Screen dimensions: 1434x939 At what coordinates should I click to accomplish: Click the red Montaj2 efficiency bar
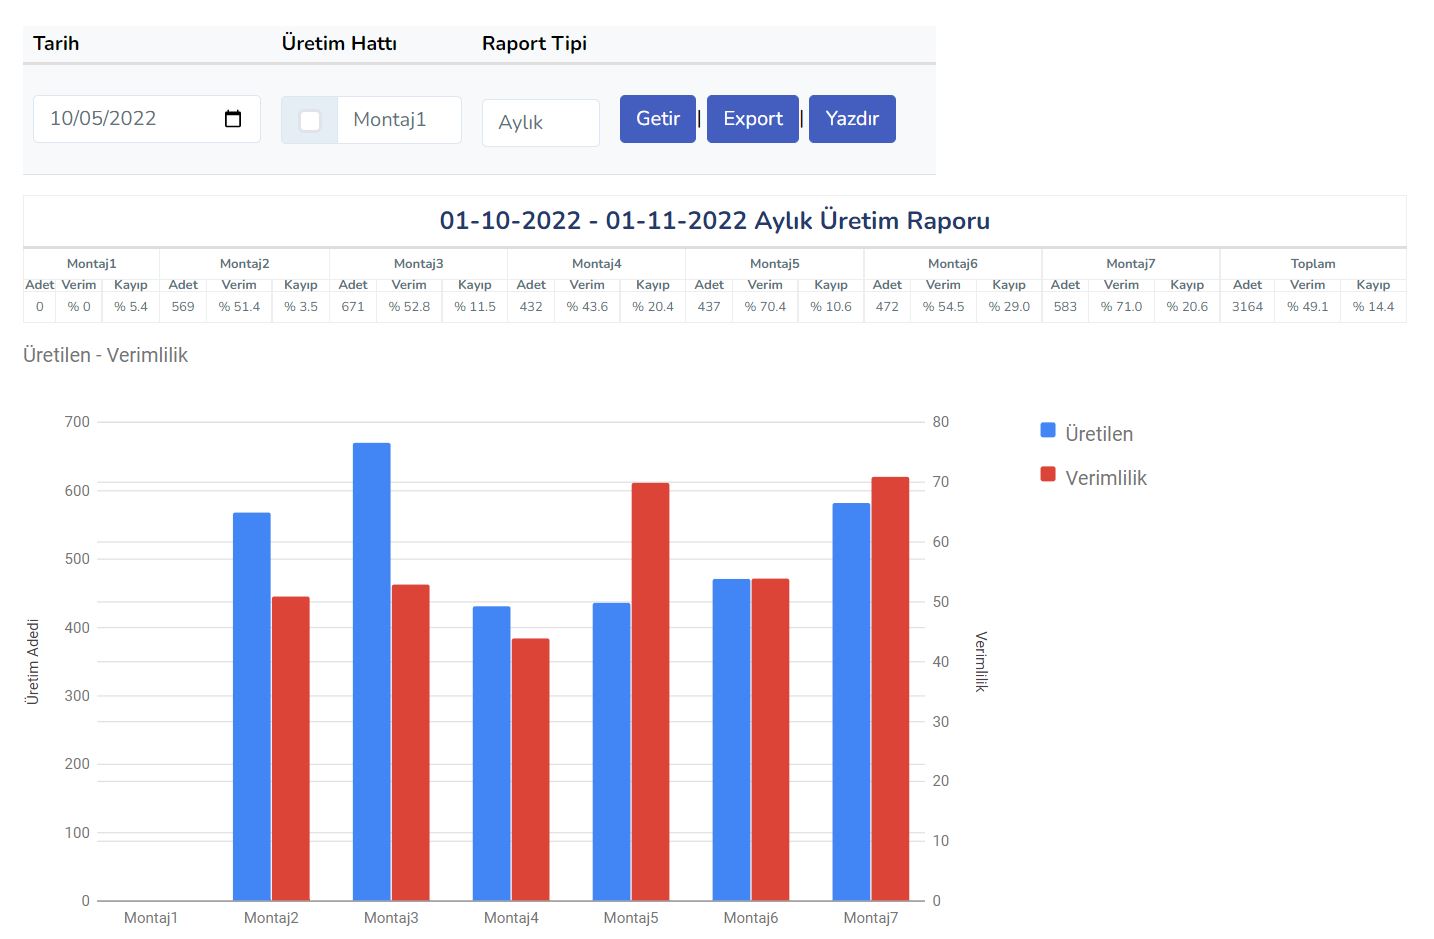coord(291,748)
